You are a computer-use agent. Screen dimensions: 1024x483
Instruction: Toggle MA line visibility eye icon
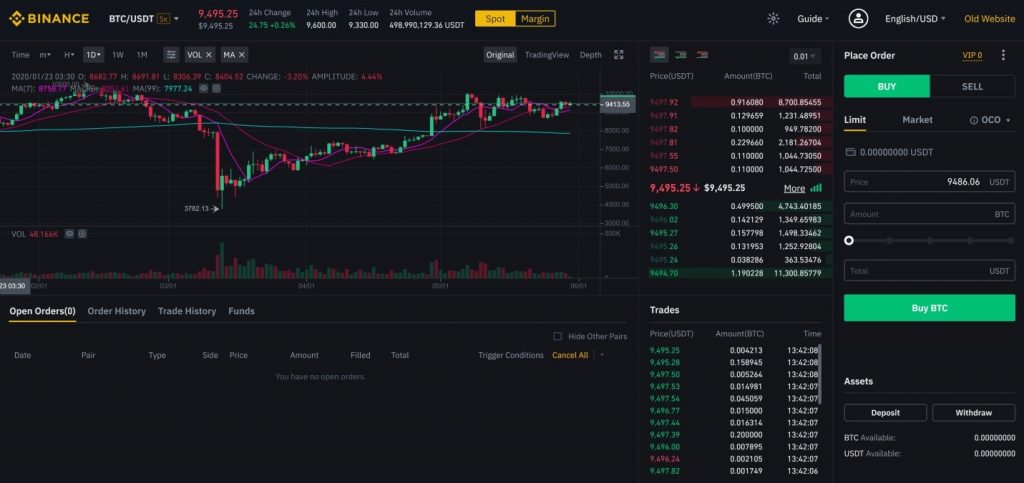coord(204,88)
